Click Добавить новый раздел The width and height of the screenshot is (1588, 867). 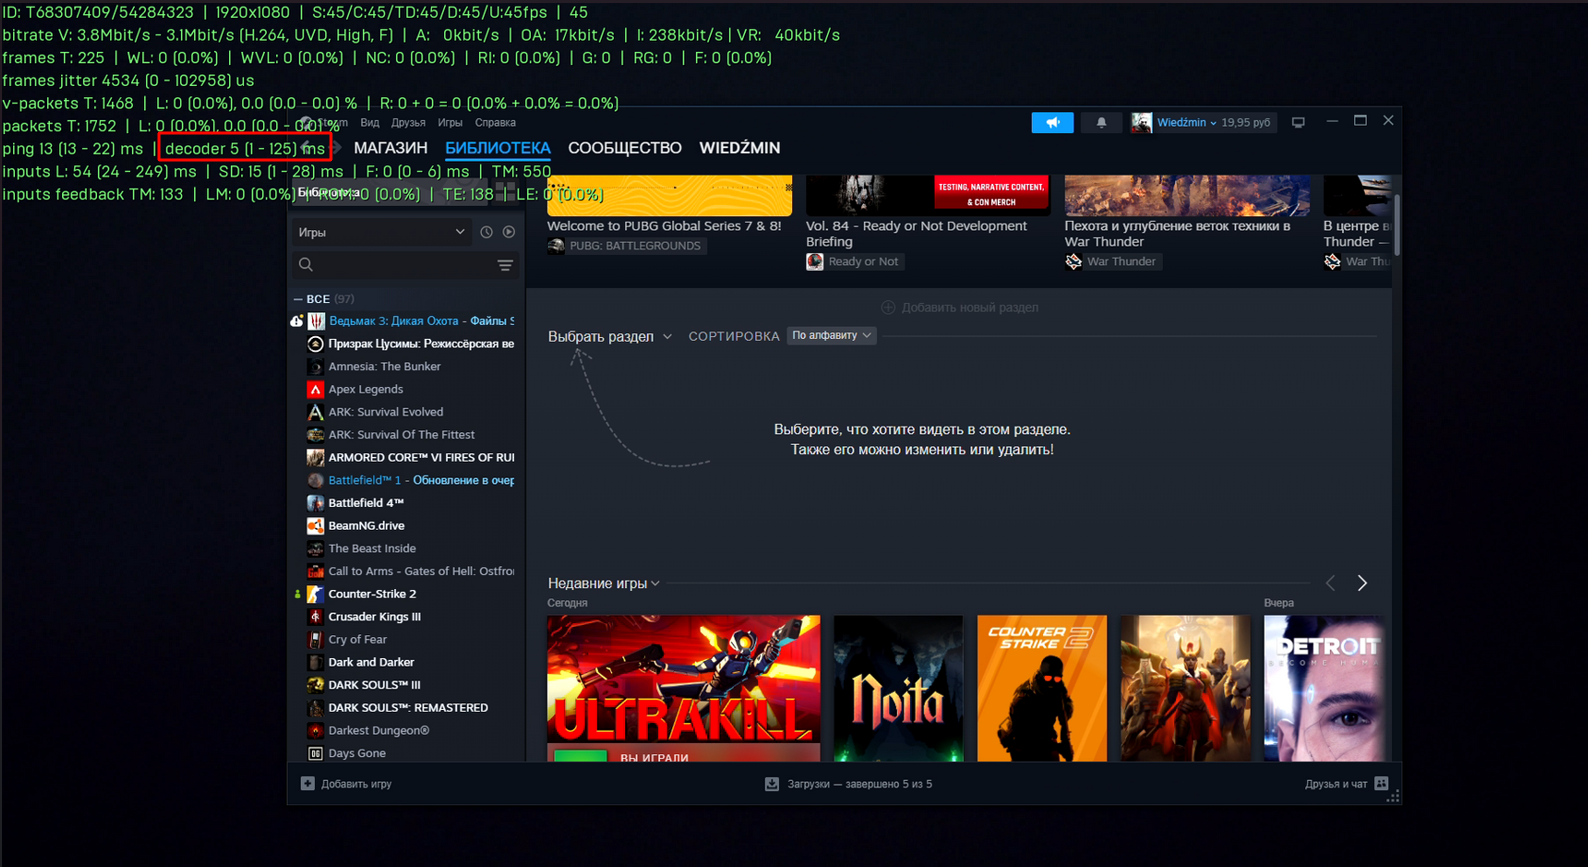pyautogui.click(x=959, y=307)
